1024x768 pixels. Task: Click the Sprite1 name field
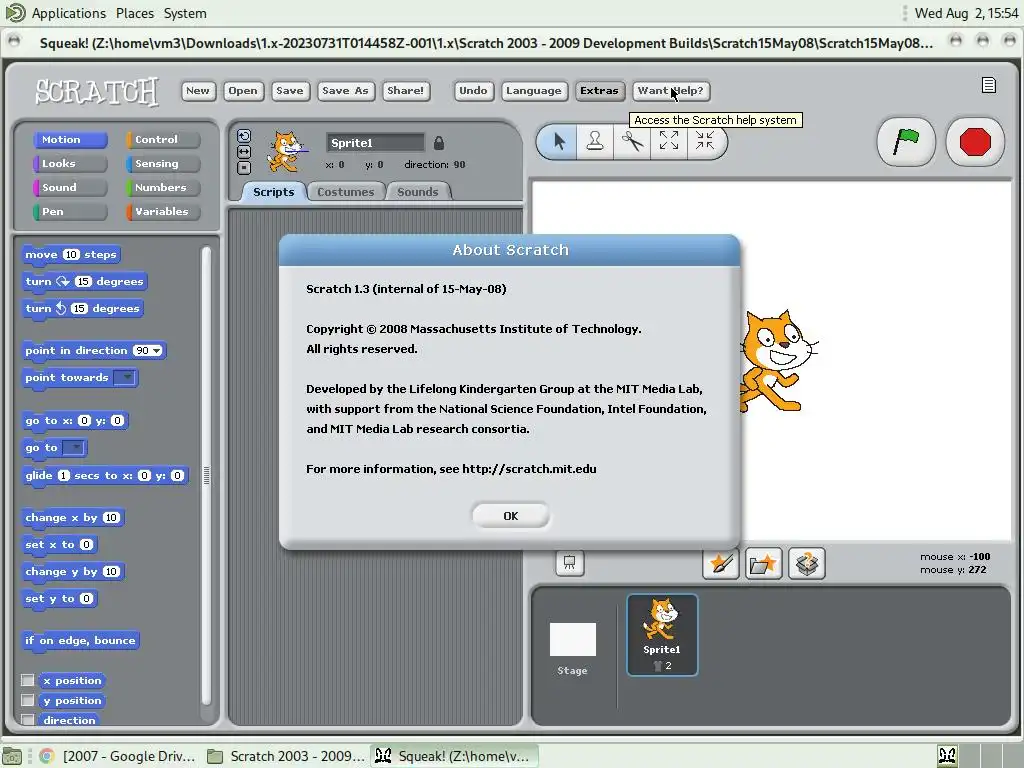click(x=375, y=142)
